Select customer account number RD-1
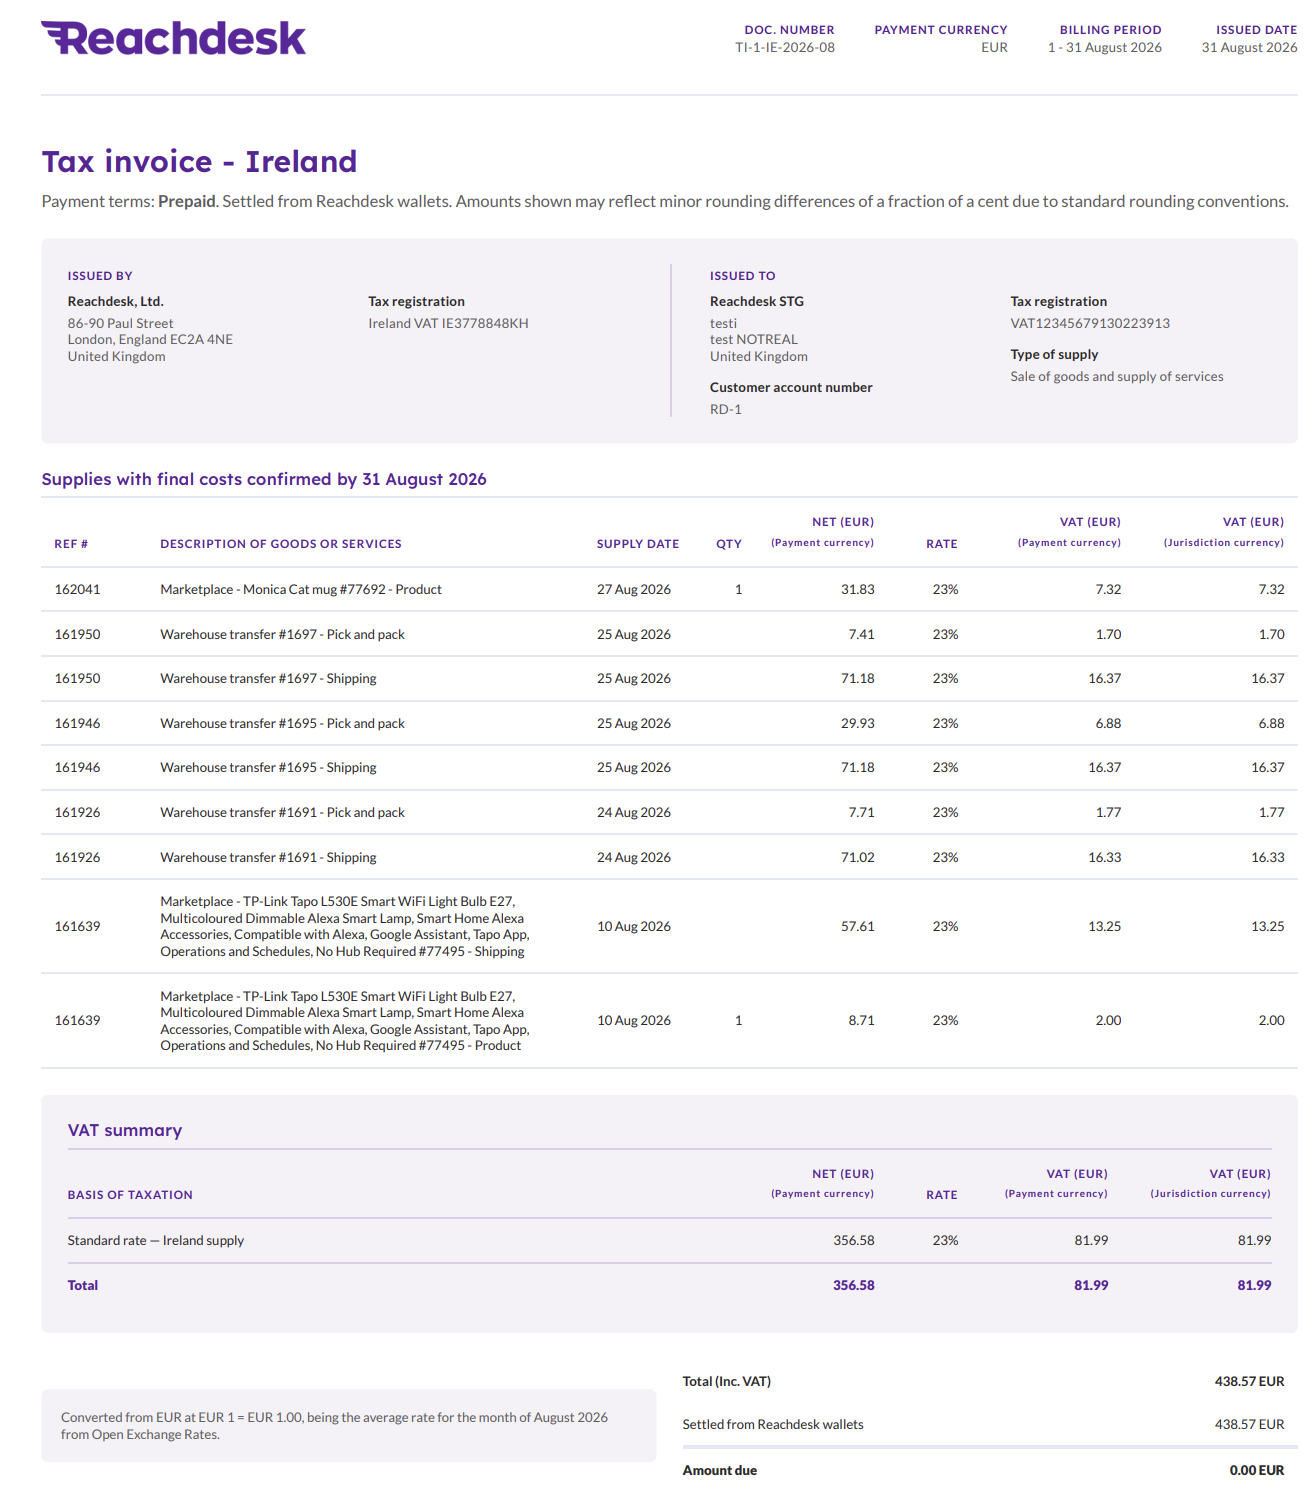The height and width of the screenshot is (1506, 1314). pos(726,409)
